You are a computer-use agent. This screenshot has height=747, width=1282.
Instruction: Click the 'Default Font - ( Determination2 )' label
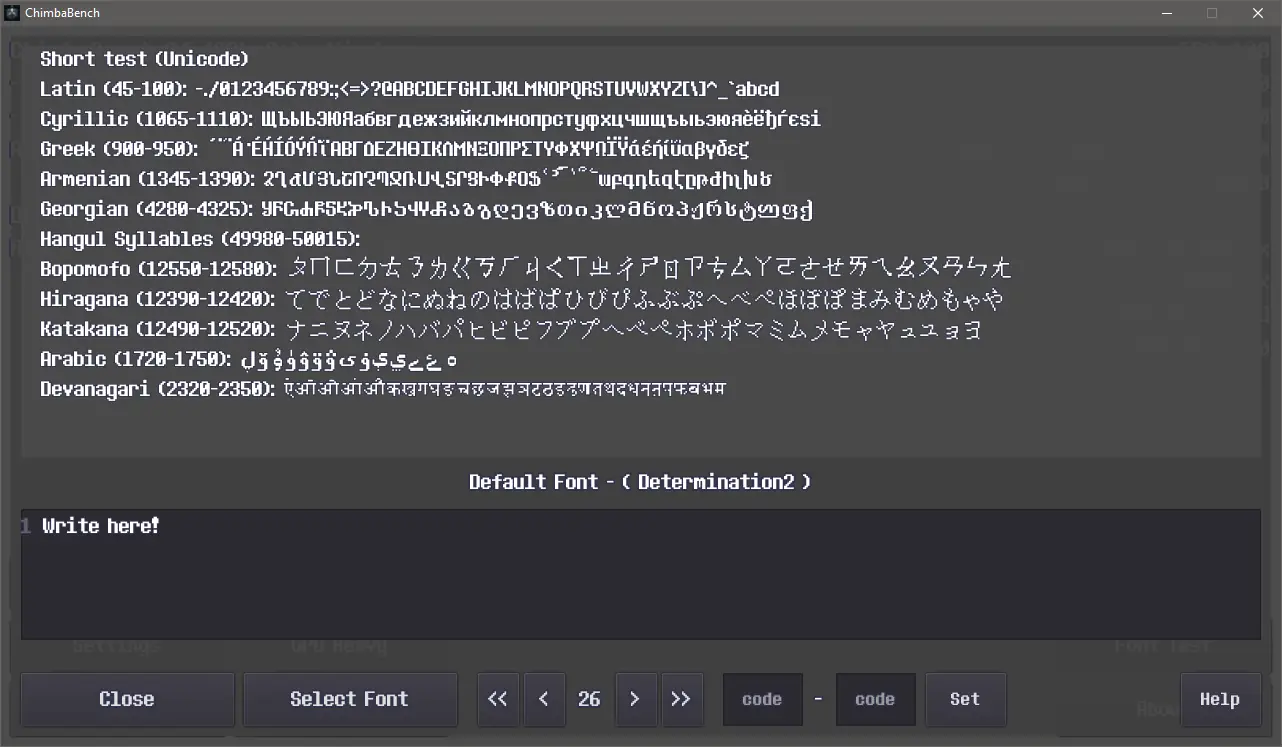pos(640,482)
